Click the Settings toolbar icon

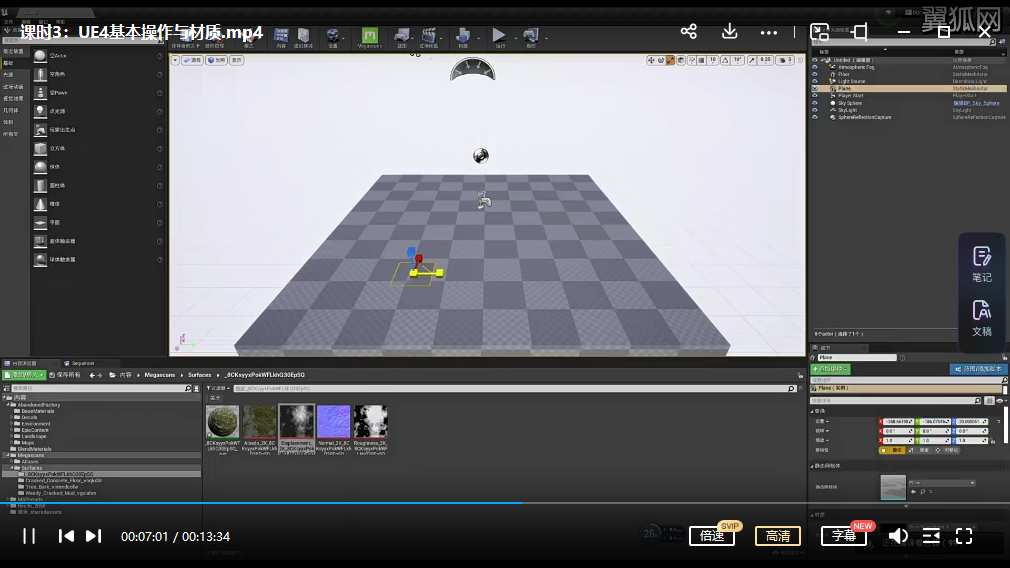tap(333, 37)
